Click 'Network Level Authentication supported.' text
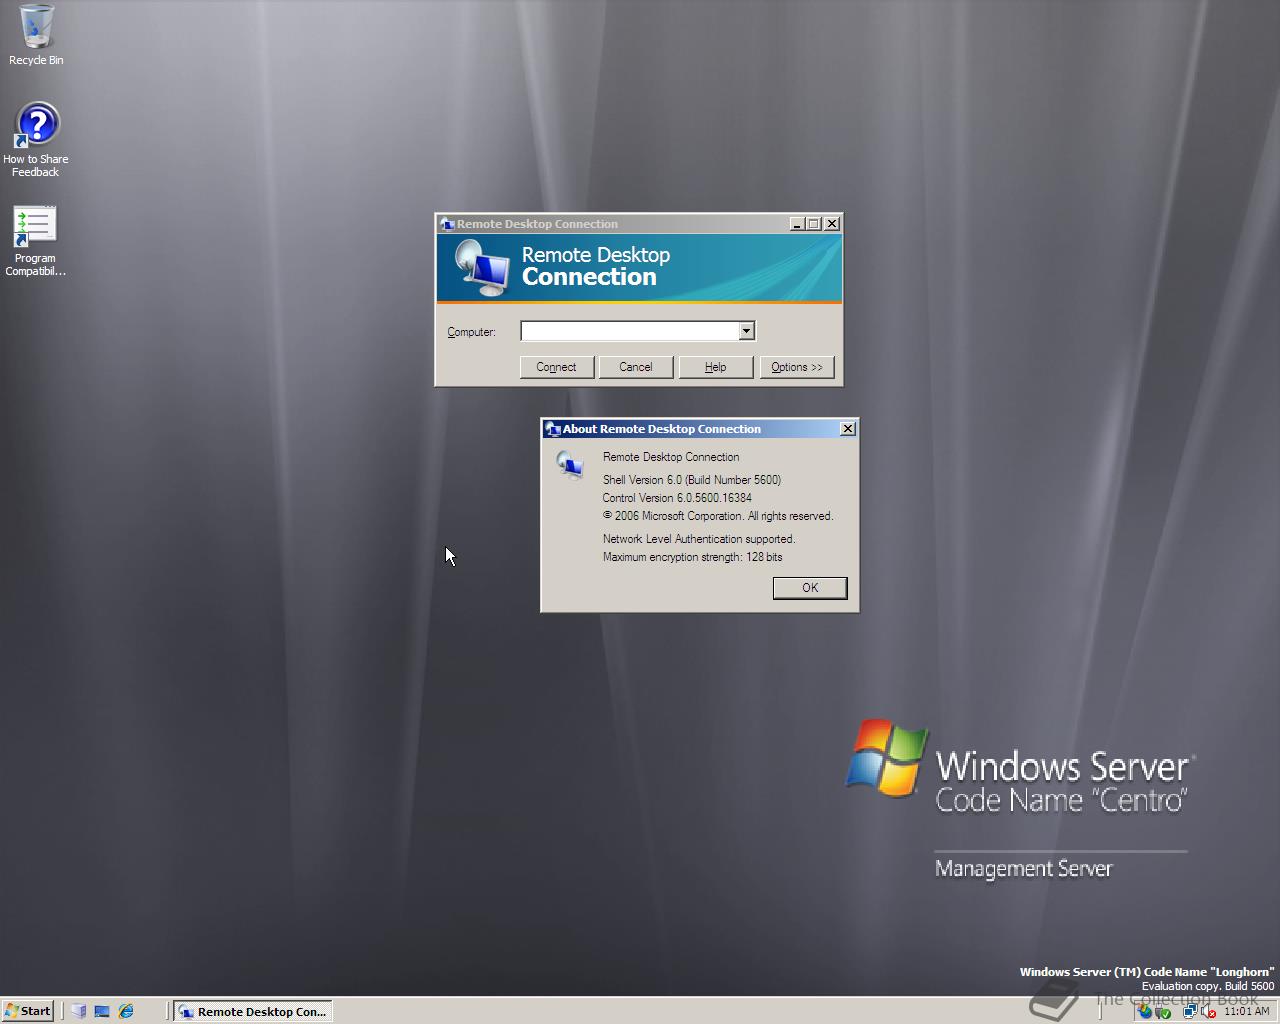 coord(699,539)
